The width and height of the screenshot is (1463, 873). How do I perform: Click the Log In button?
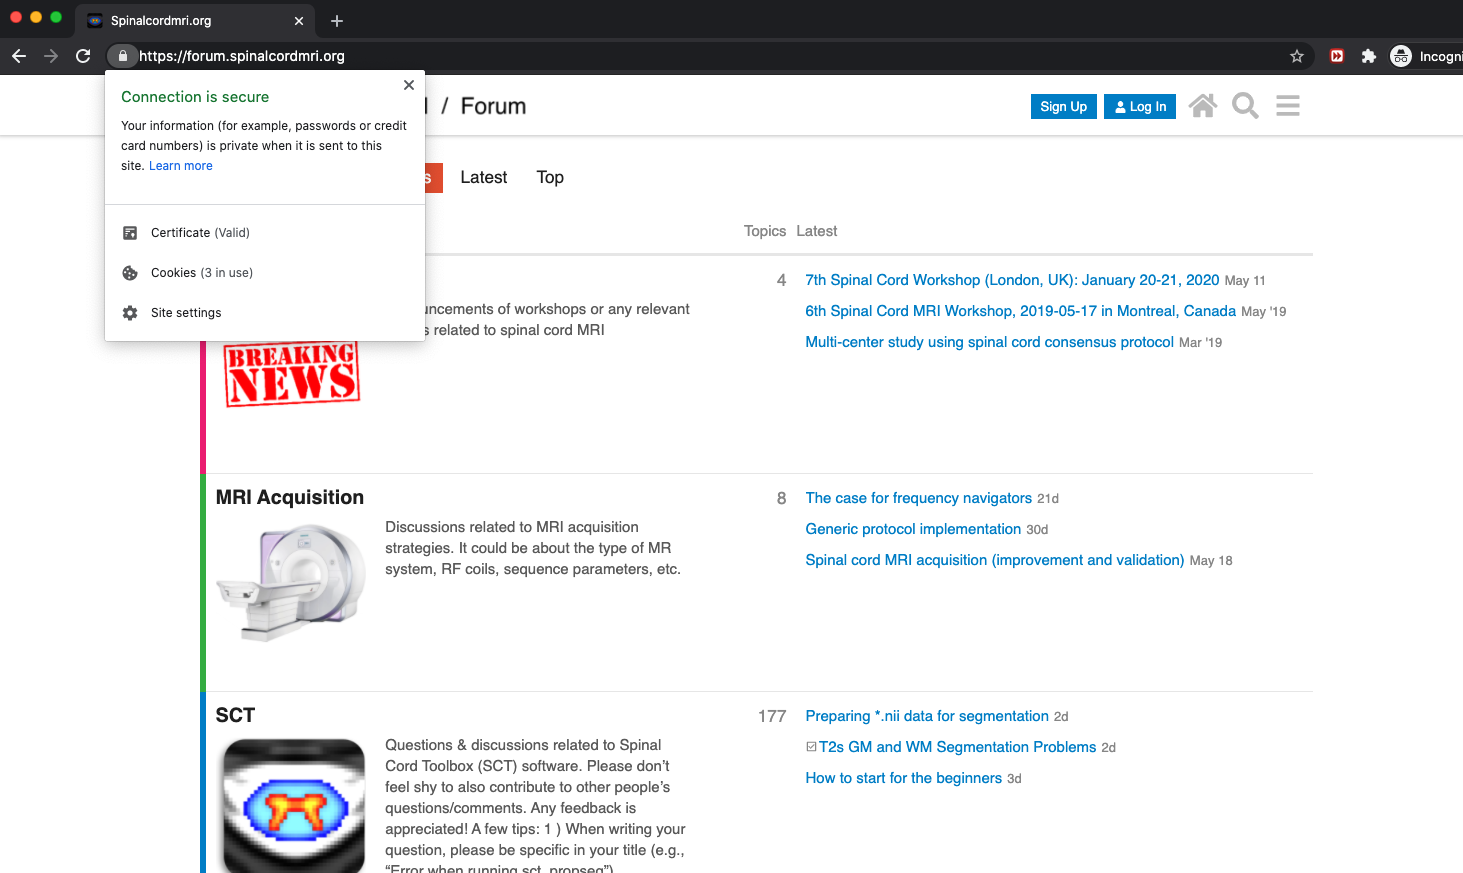pyautogui.click(x=1140, y=106)
